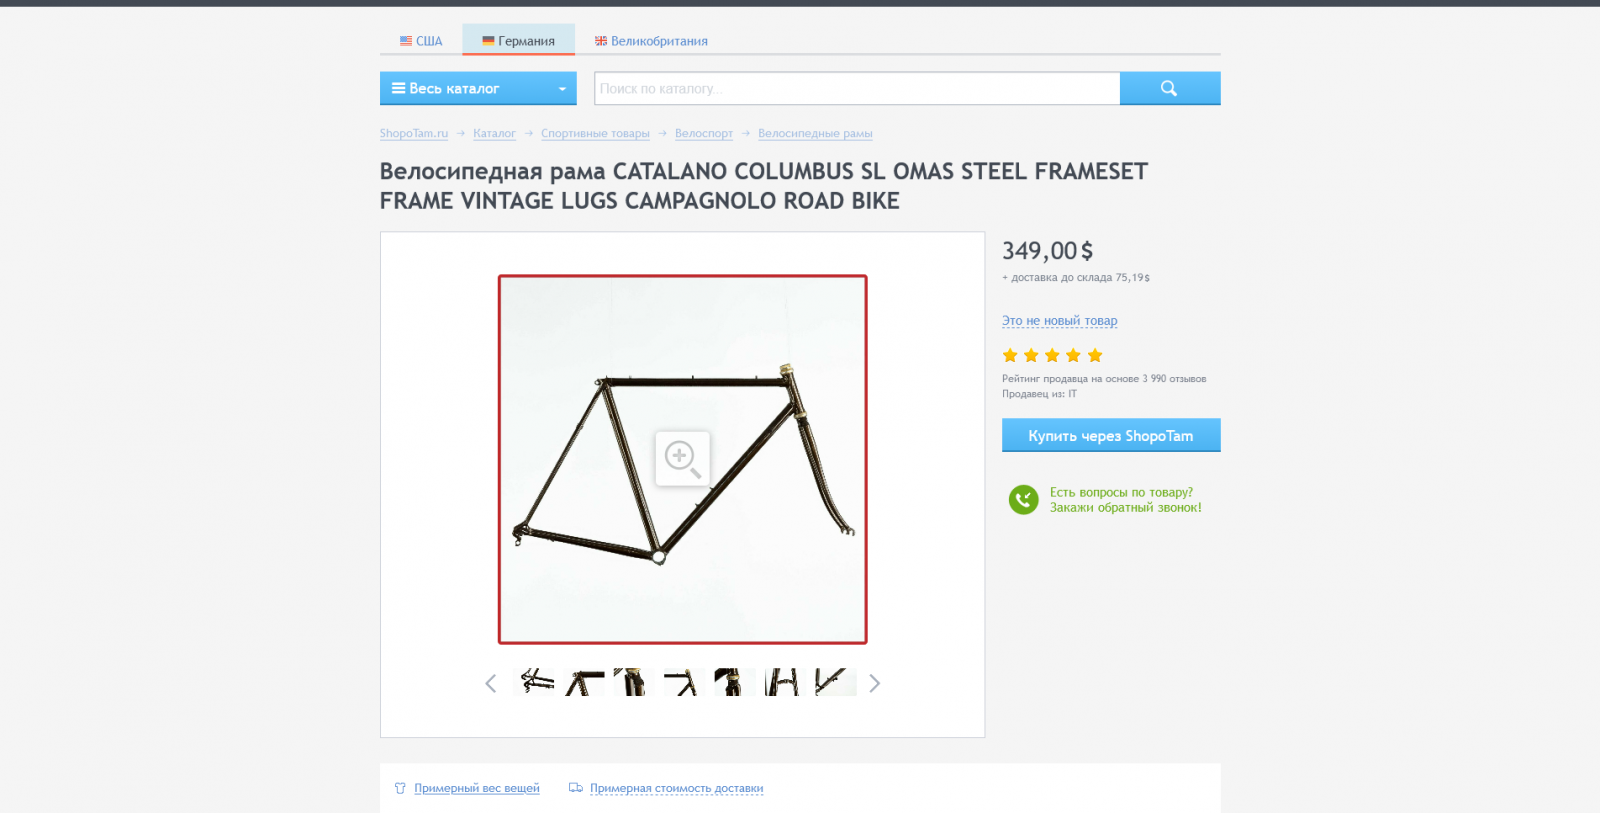
Task: Click the approximate item weight icon
Action: 400,788
